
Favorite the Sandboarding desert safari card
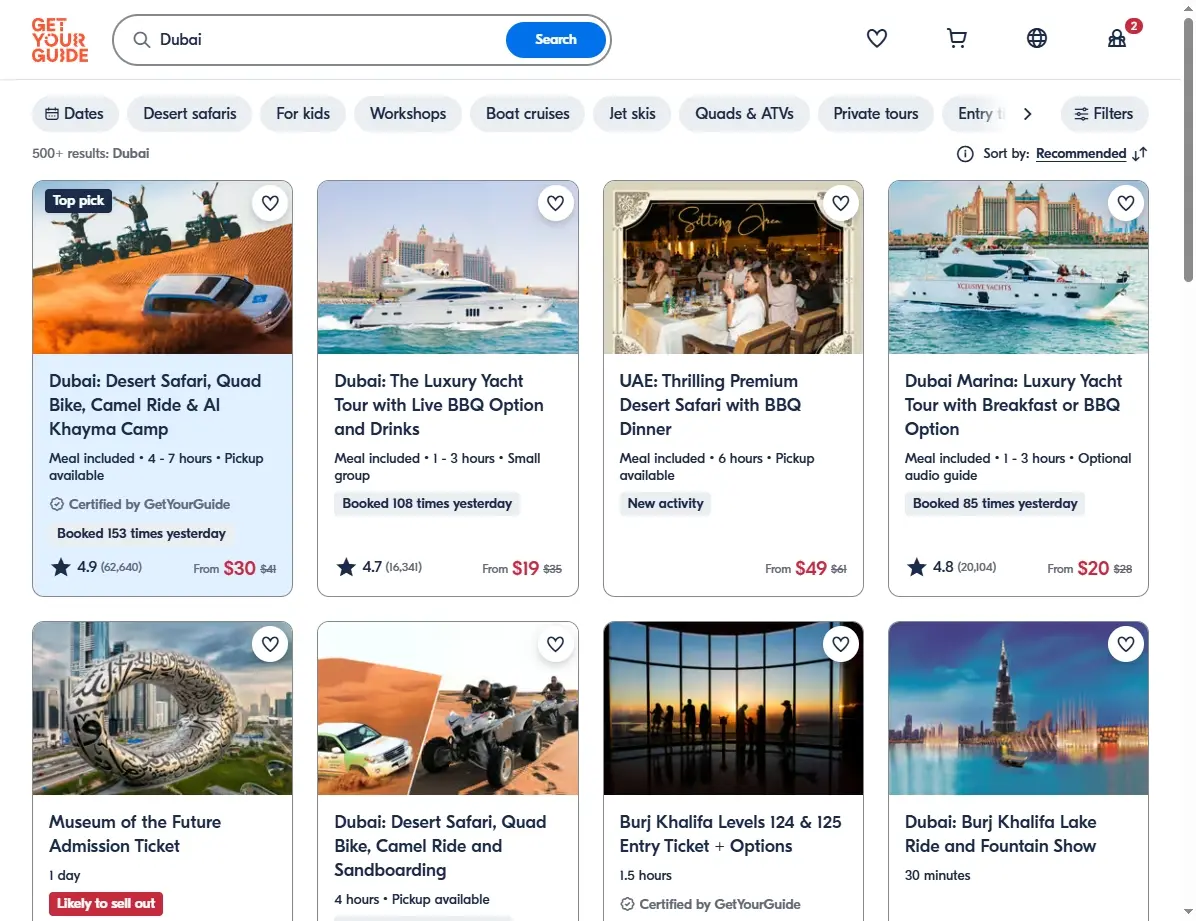click(x=555, y=644)
